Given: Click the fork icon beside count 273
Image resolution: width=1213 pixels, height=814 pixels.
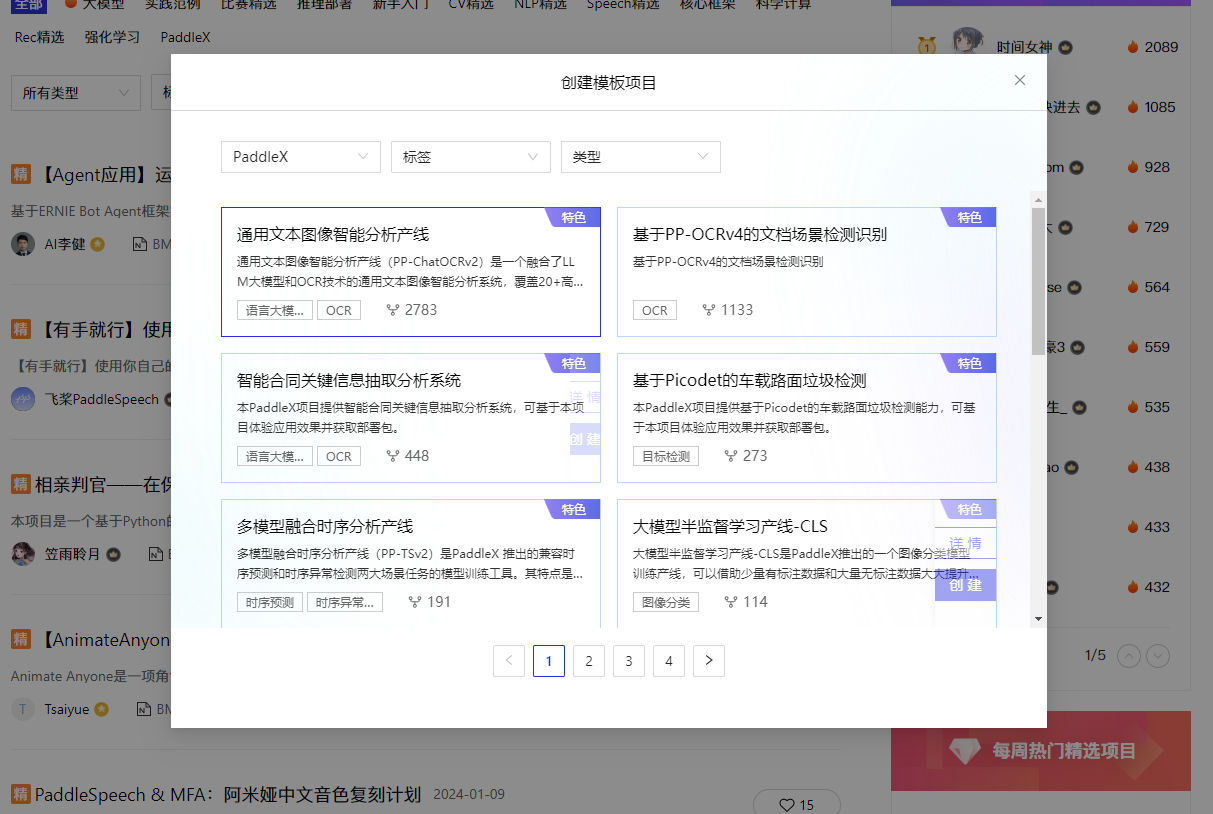Looking at the screenshot, I should click(730, 456).
